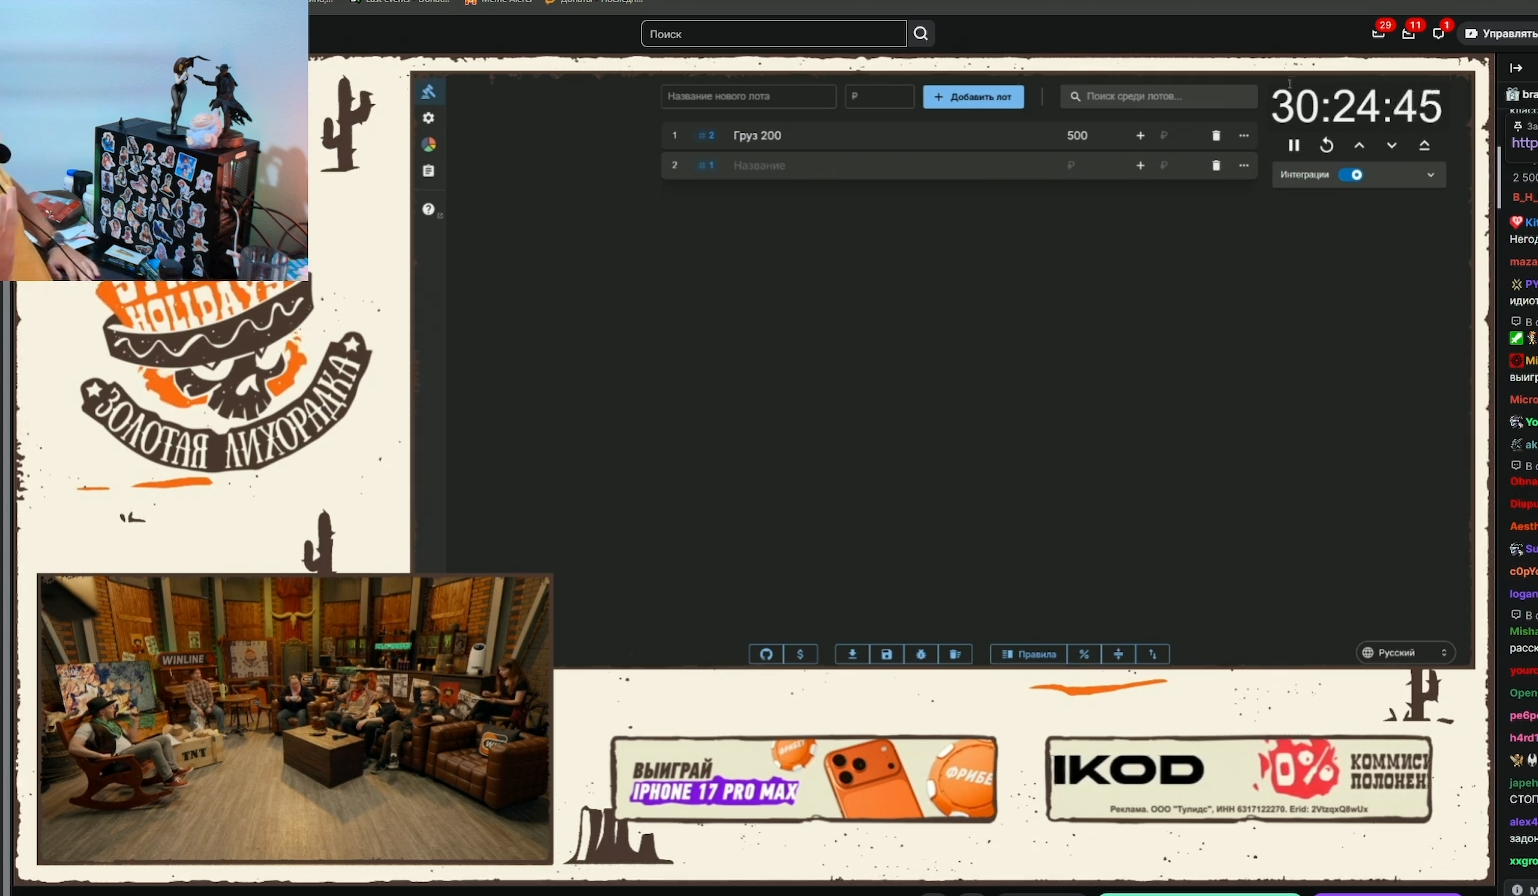This screenshot has height=896, width=1538.
Task: Click the Добавить лот button
Action: click(973, 97)
